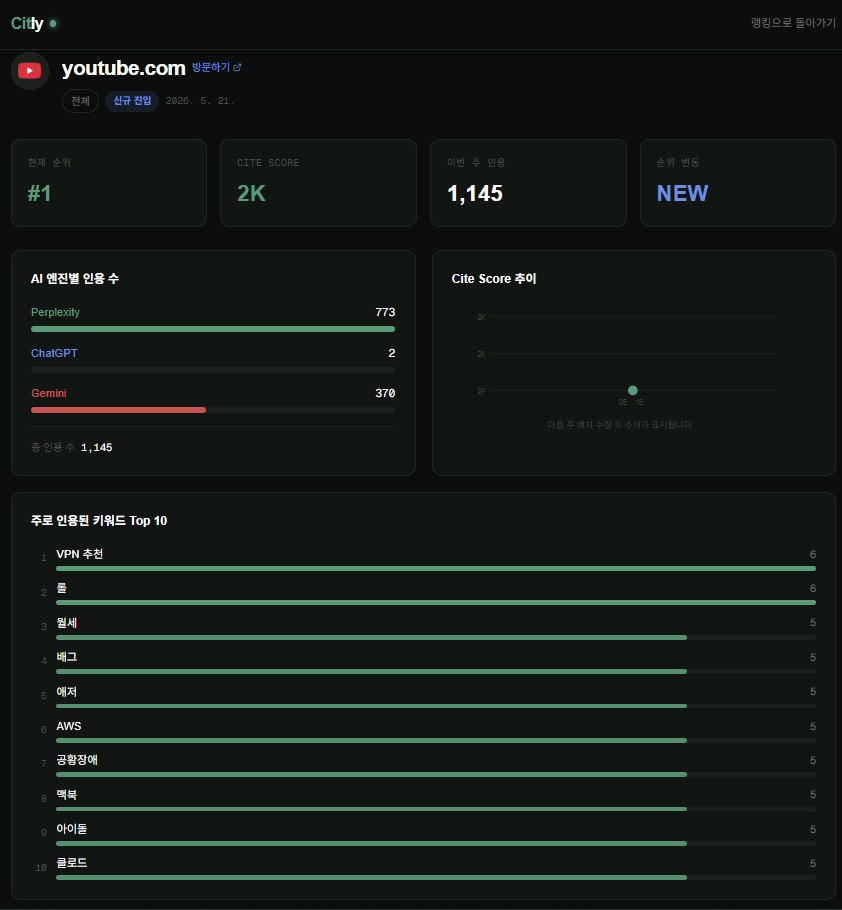Click the 클로드 keyword progress bar
This screenshot has height=910, width=842.
436,878
